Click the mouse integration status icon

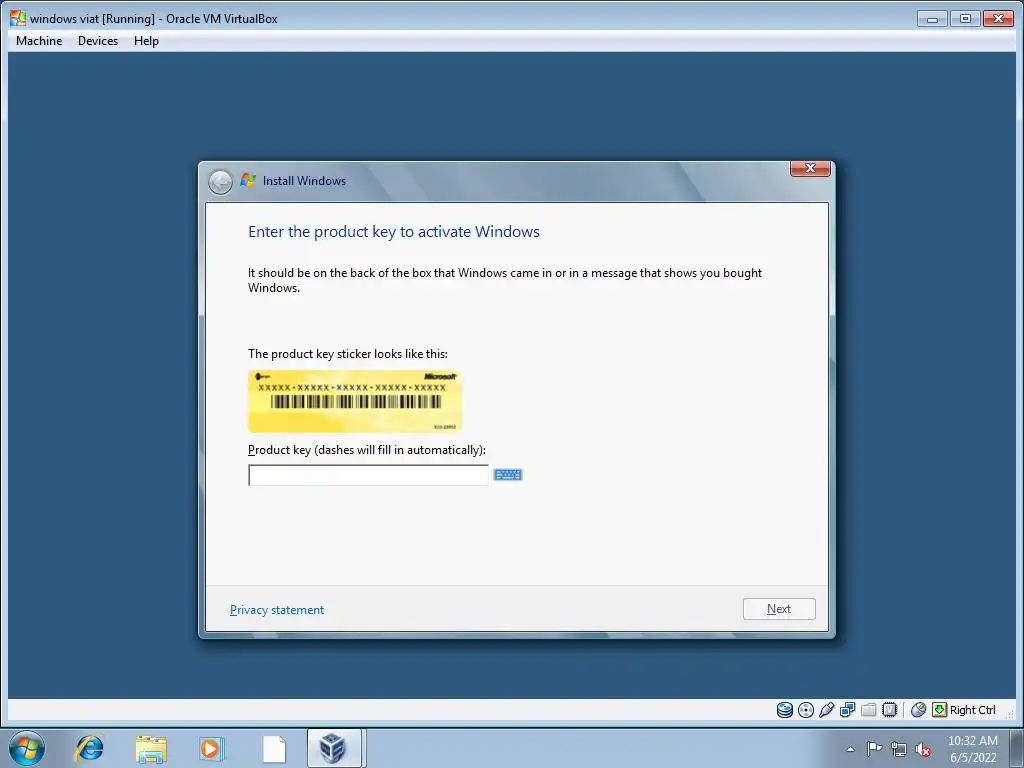(x=918, y=710)
